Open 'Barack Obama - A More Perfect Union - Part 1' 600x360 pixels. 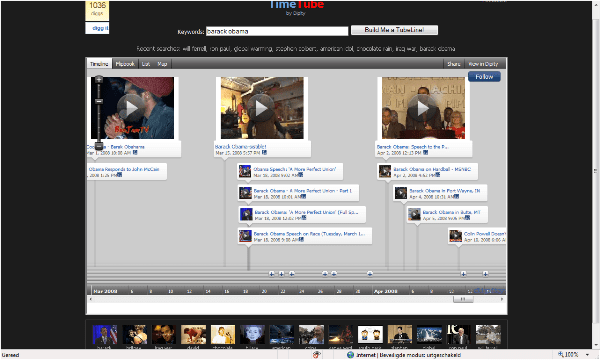[303, 191]
